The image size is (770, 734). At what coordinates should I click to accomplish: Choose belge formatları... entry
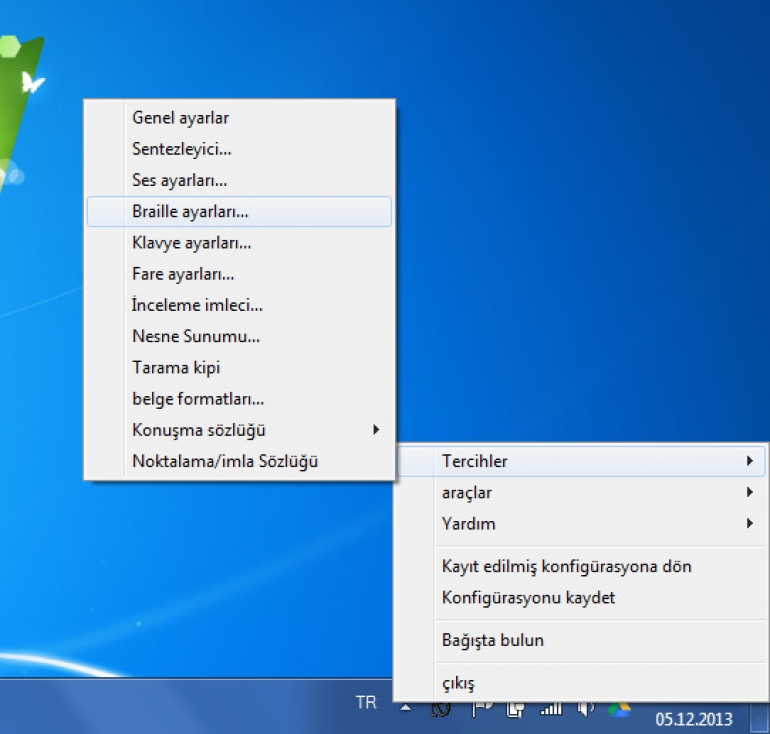tap(239, 399)
